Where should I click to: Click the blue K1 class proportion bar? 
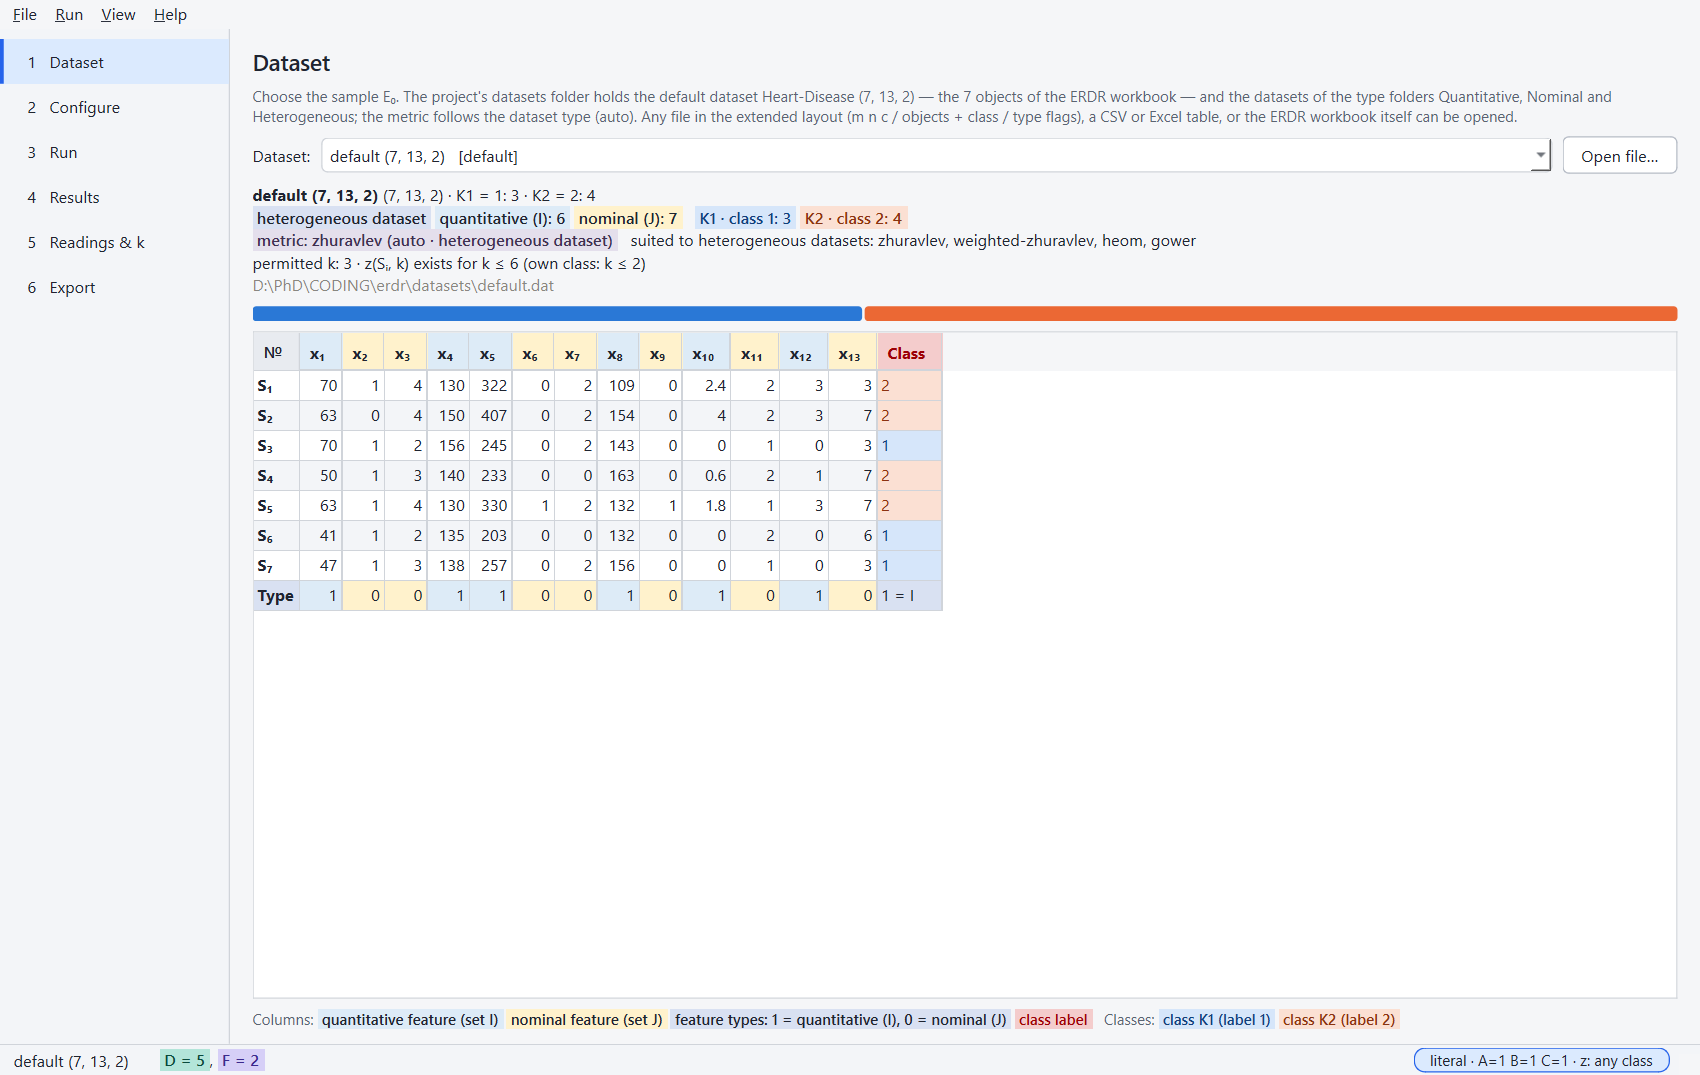click(x=557, y=314)
